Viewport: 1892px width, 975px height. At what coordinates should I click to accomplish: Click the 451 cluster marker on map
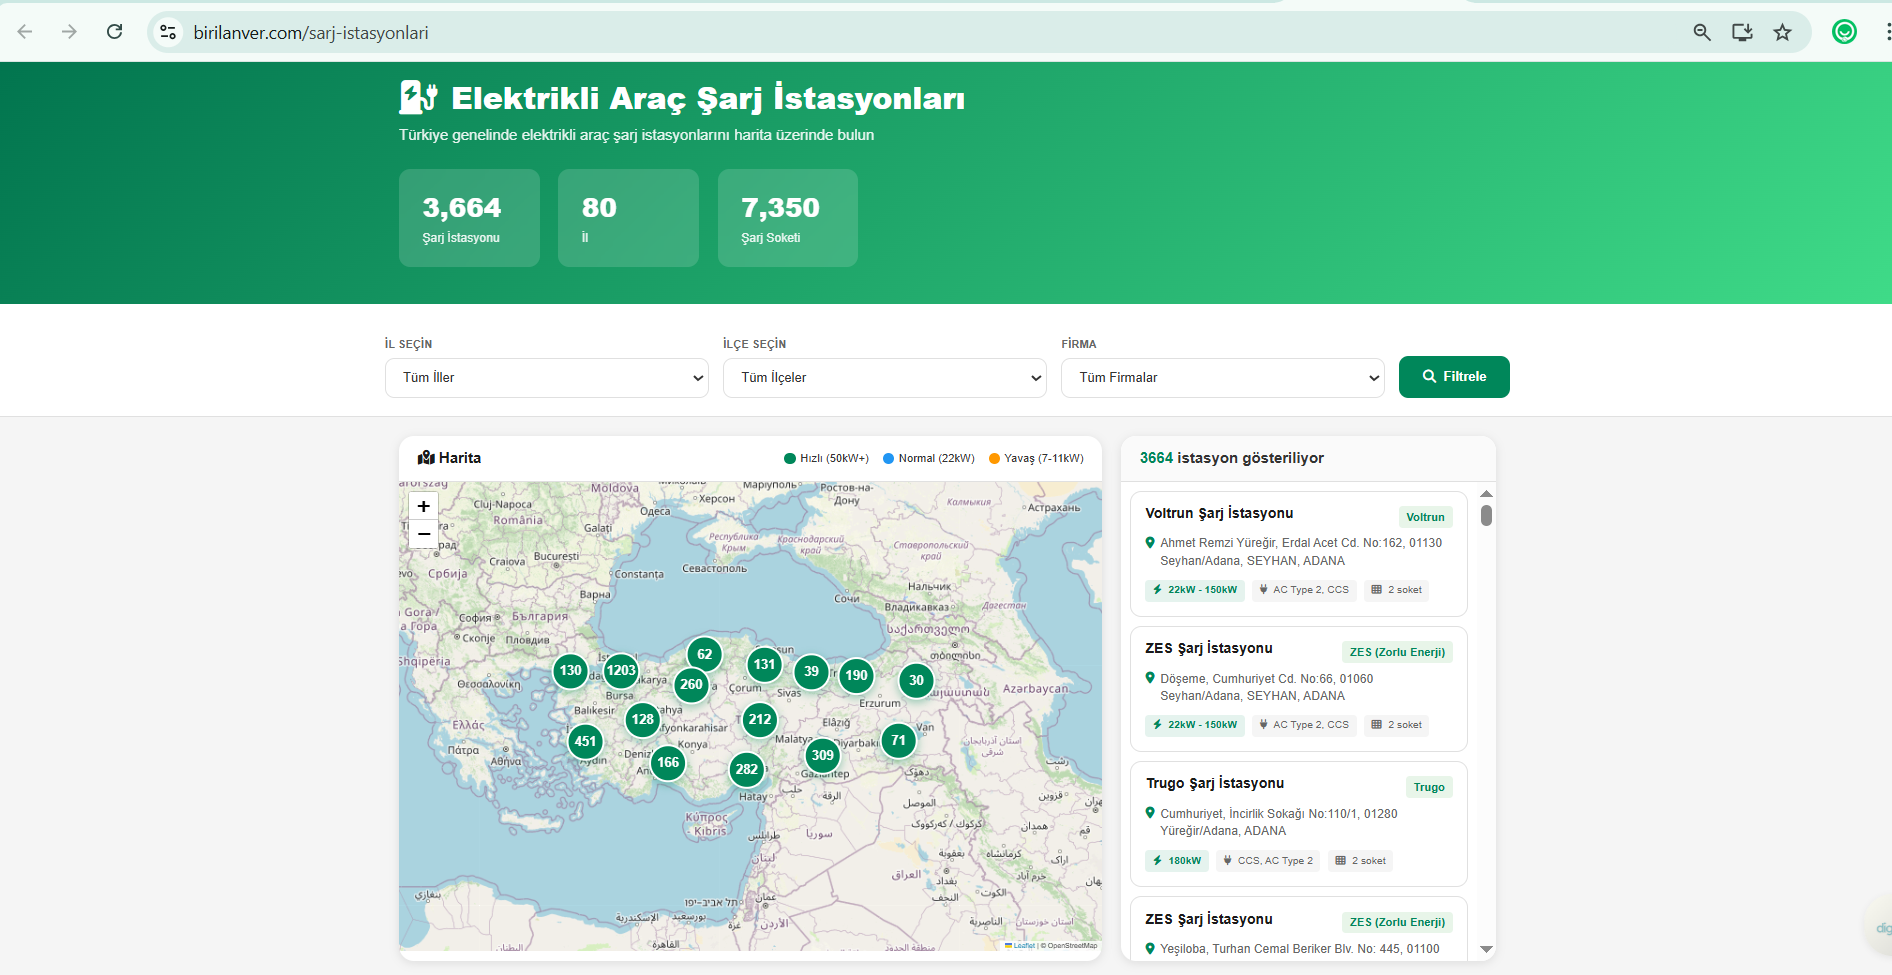tap(585, 741)
